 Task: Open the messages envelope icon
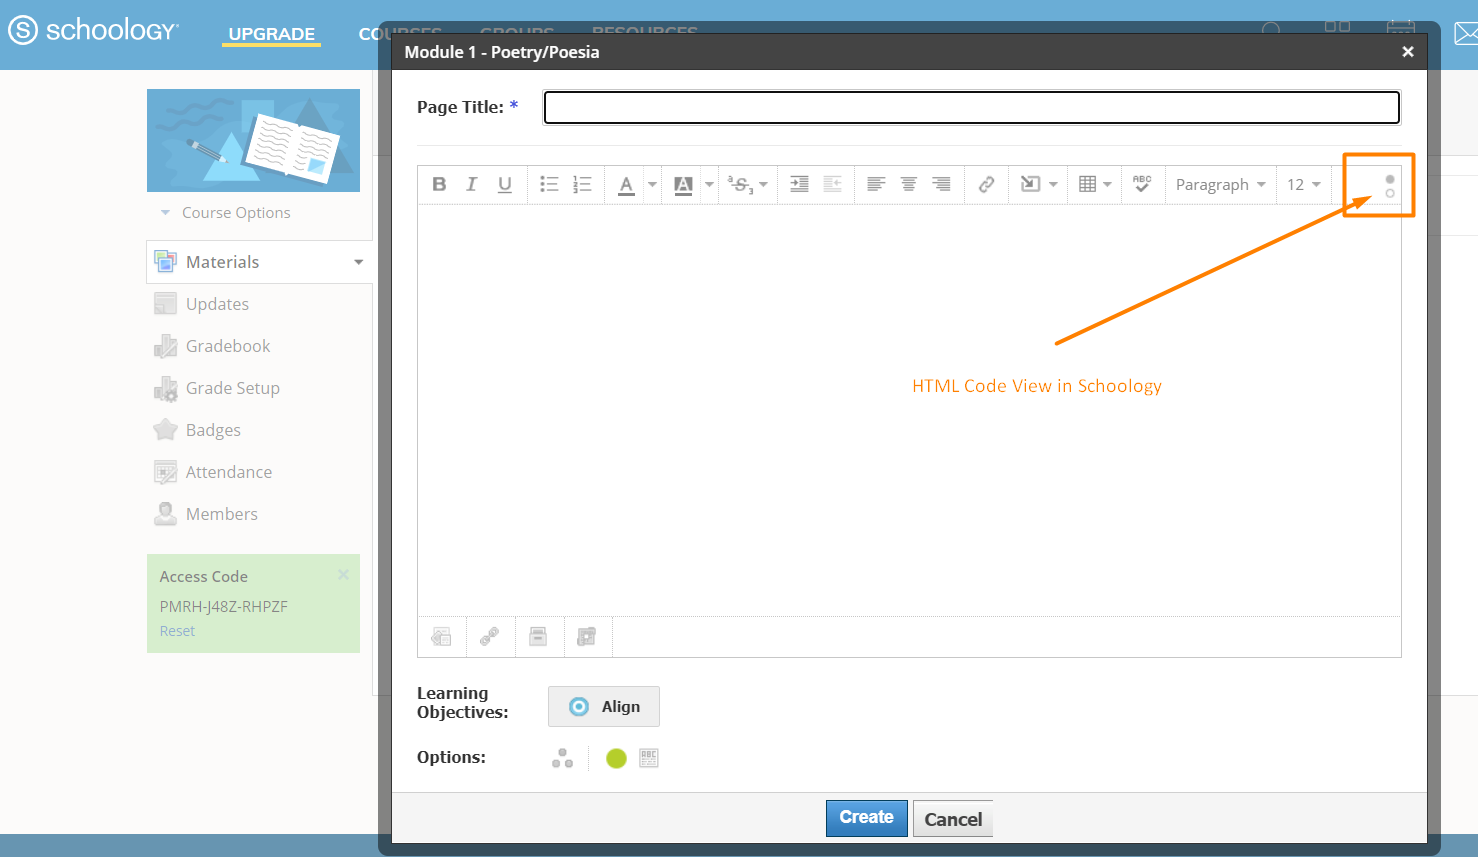coord(1466,33)
